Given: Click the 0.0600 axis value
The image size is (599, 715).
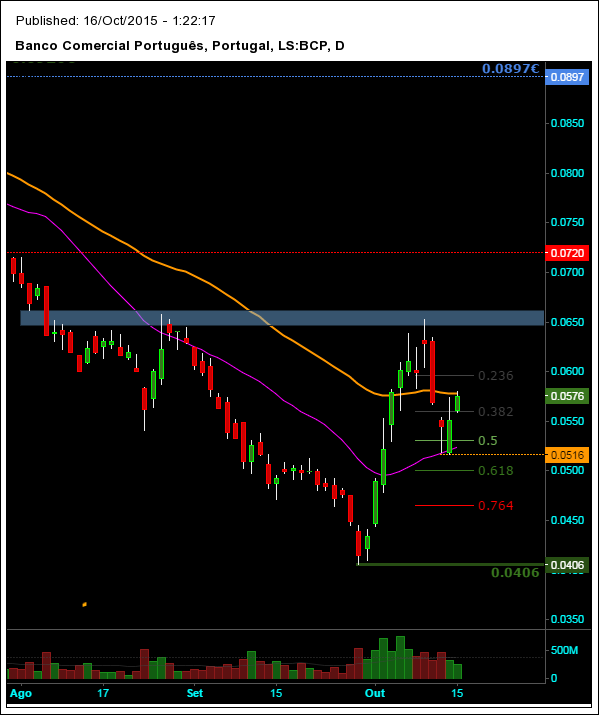Looking at the screenshot, I should pyautogui.click(x=567, y=371).
